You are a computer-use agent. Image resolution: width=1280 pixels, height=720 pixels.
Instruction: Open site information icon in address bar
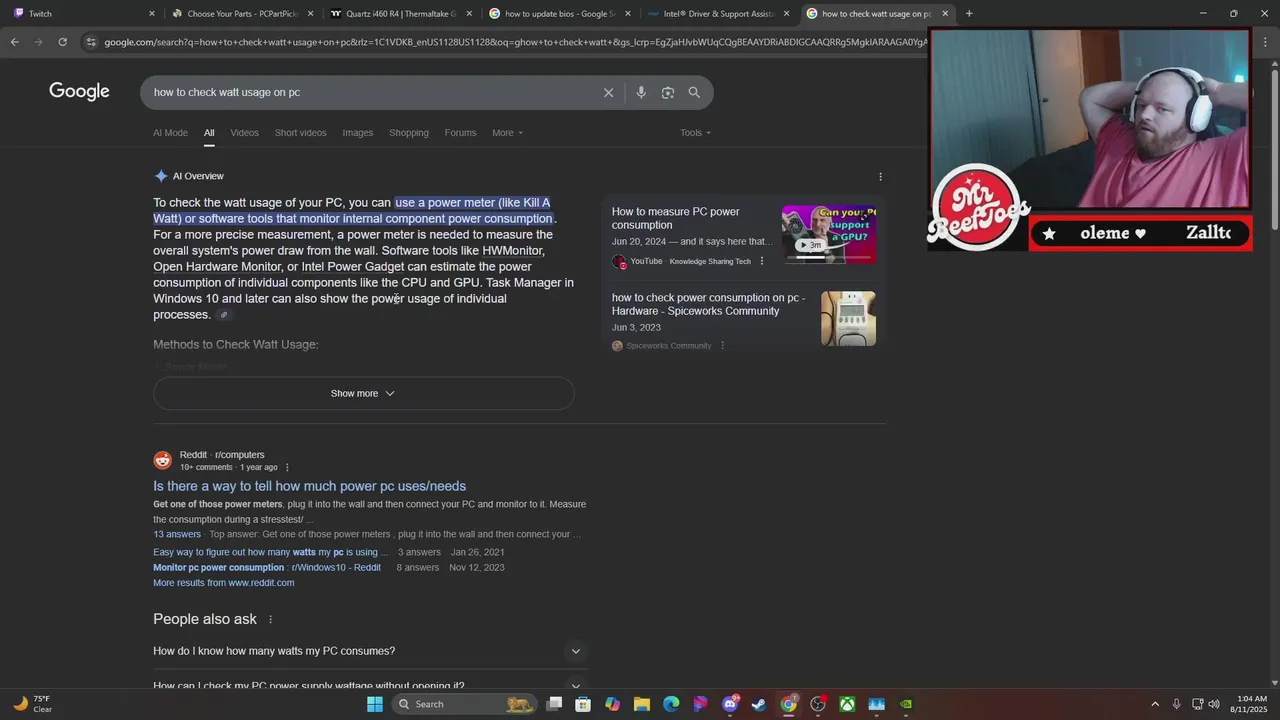pyautogui.click(x=91, y=42)
